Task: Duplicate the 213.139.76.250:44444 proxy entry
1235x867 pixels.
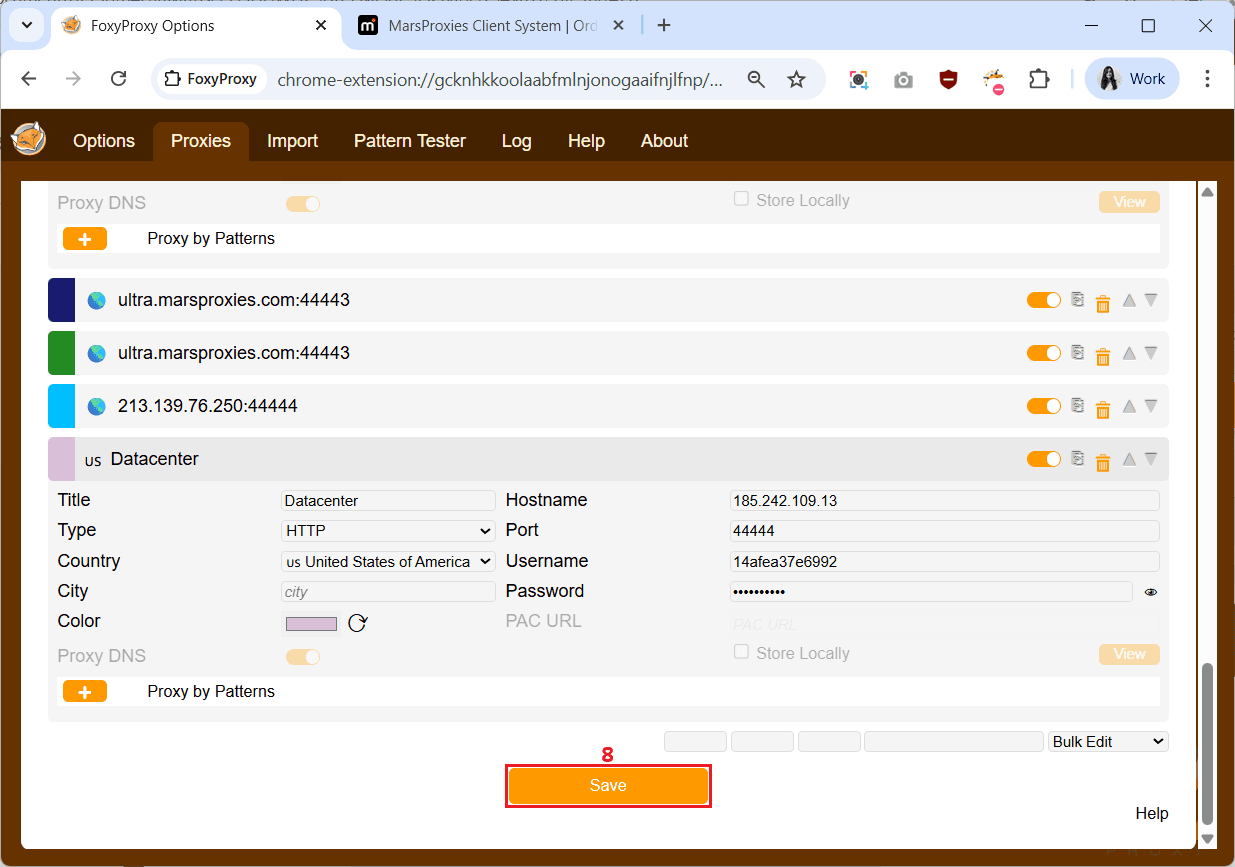Action: coord(1077,405)
